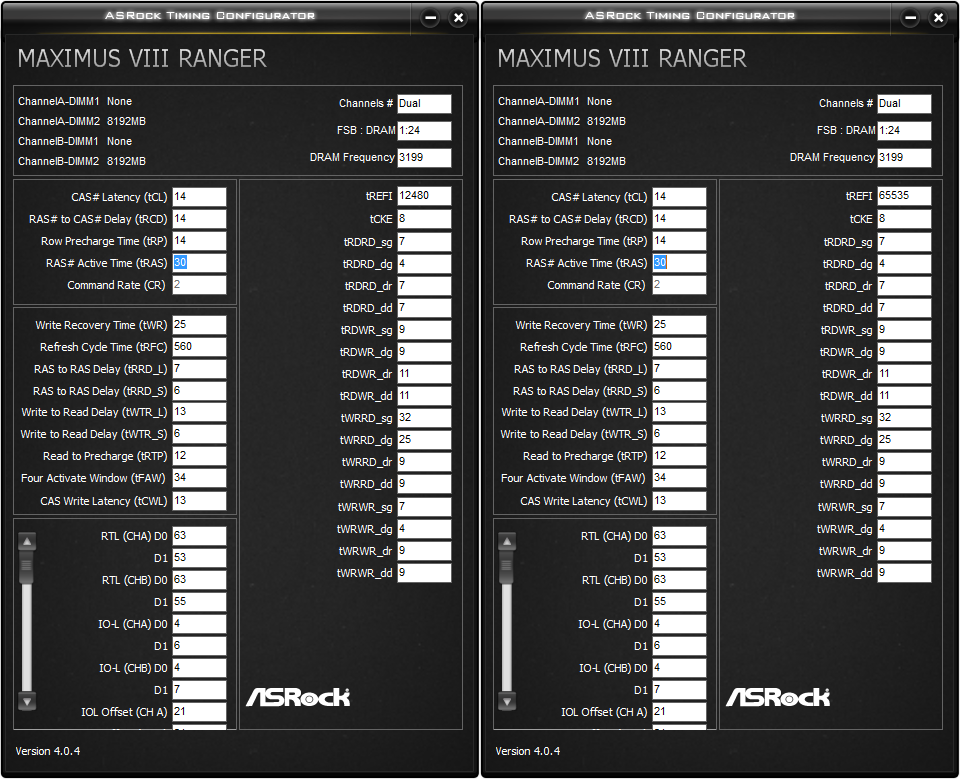Click Command Rate (CR) field in left window
The width and height of the screenshot is (960, 780).
coord(199,285)
